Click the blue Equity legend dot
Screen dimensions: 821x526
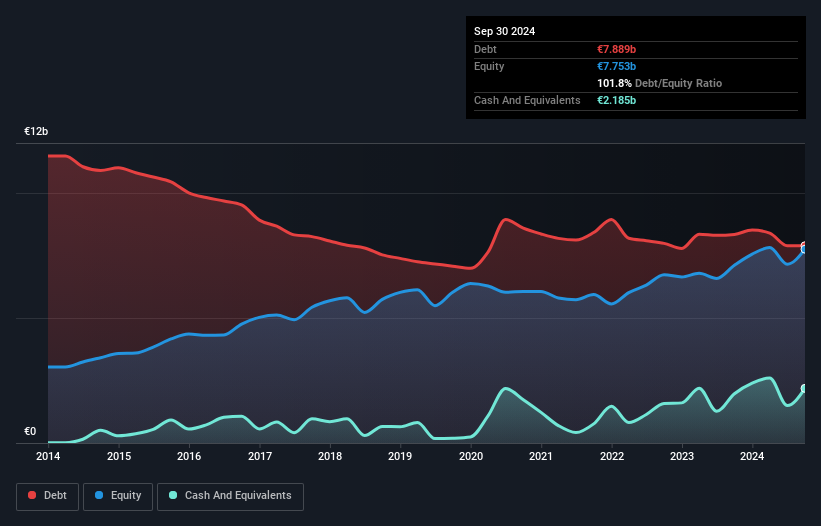tap(99, 495)
